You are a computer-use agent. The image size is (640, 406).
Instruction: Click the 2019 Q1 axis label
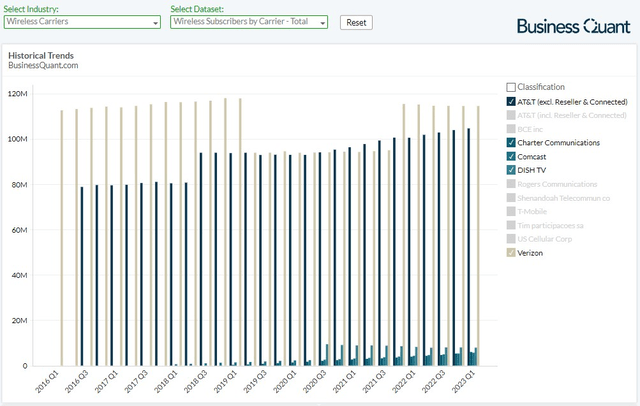[226, 382]
